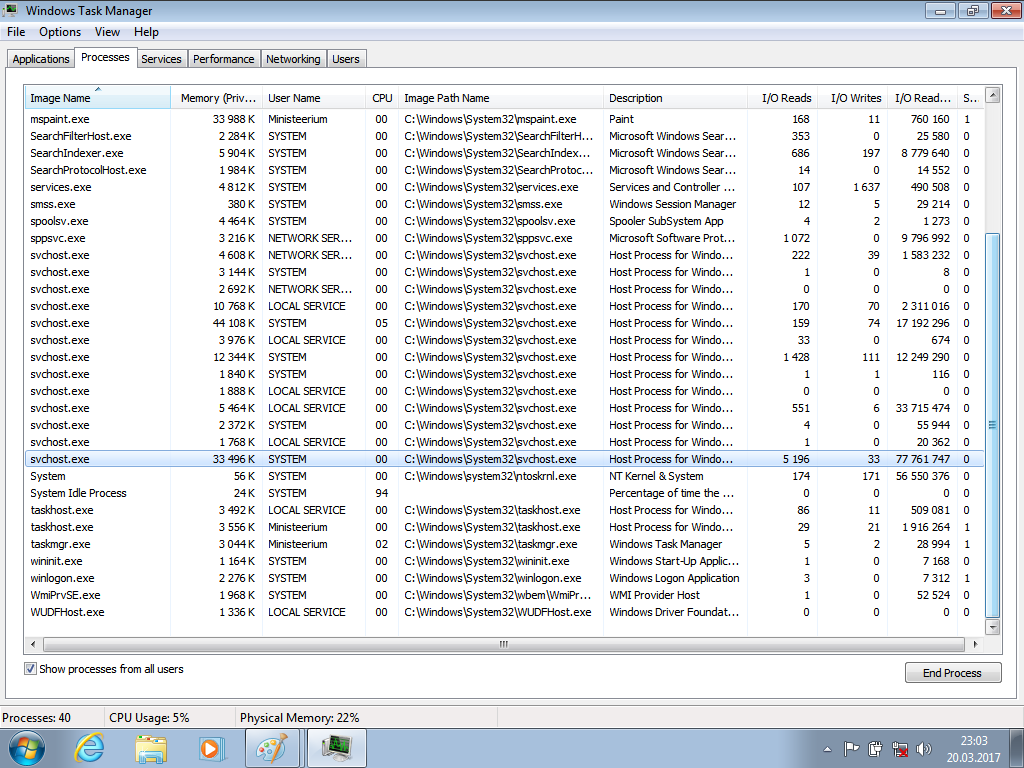
Task: Select SearchIndexer.exe process
Action: 504,153
